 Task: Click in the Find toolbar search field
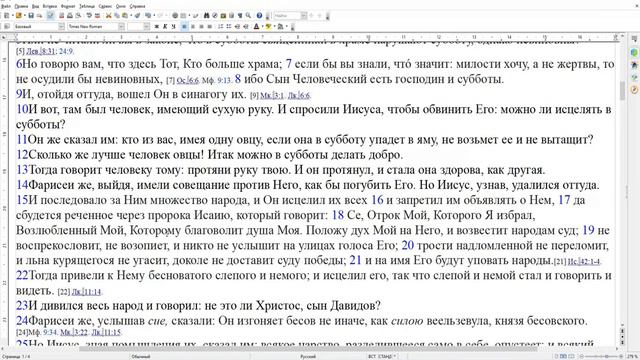[x=287, y=16]
